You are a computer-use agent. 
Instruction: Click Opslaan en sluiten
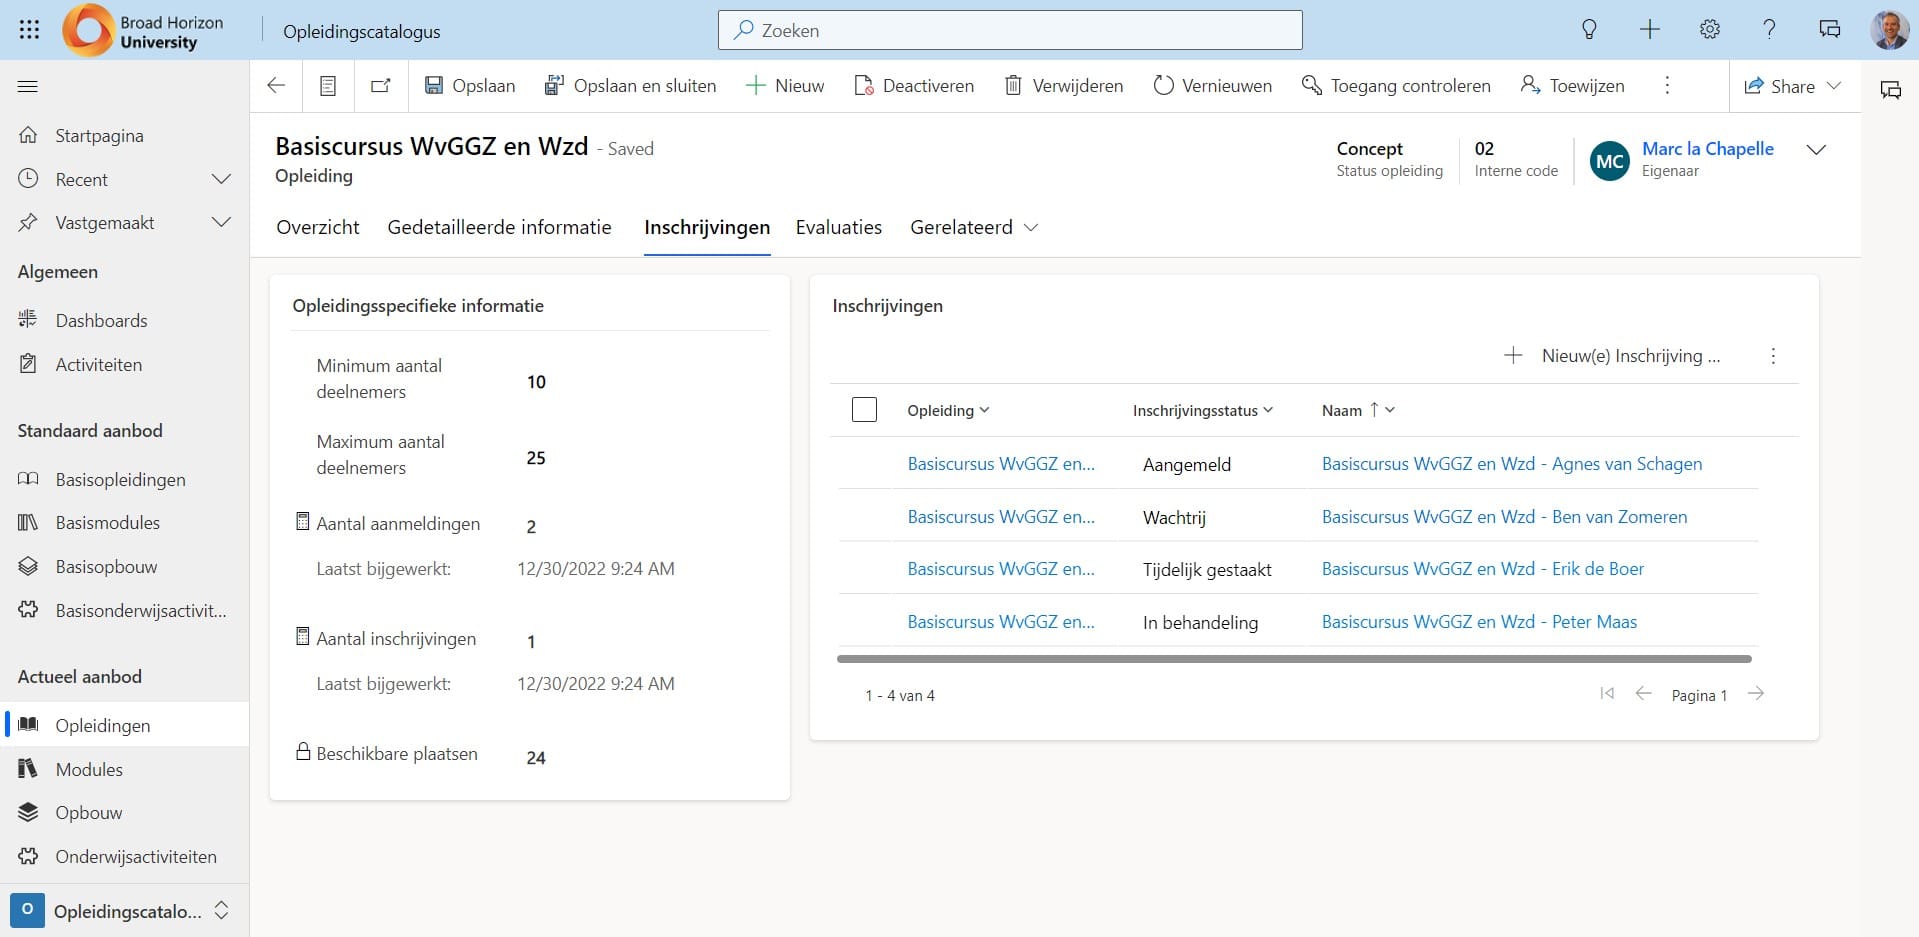[630, 86]
